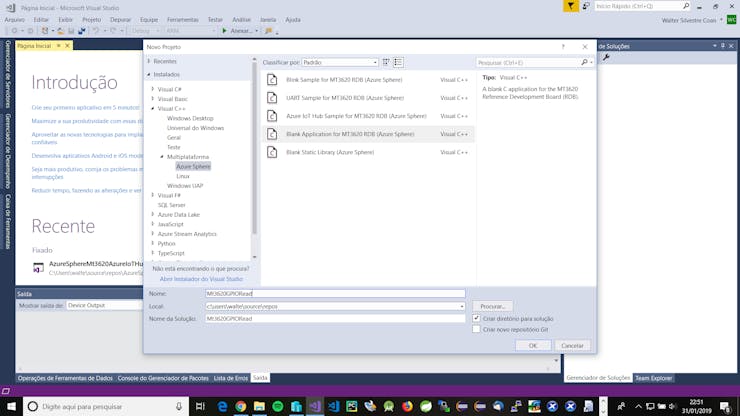740x416 pixels.
Task: Open the Classificar por Padrão dropdown
Action: 340,62
